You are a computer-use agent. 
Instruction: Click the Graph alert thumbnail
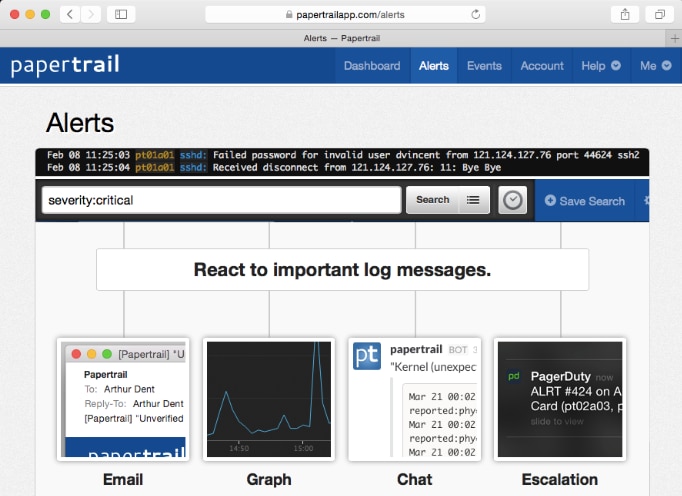pyautogui.click(x=269, y=399)
